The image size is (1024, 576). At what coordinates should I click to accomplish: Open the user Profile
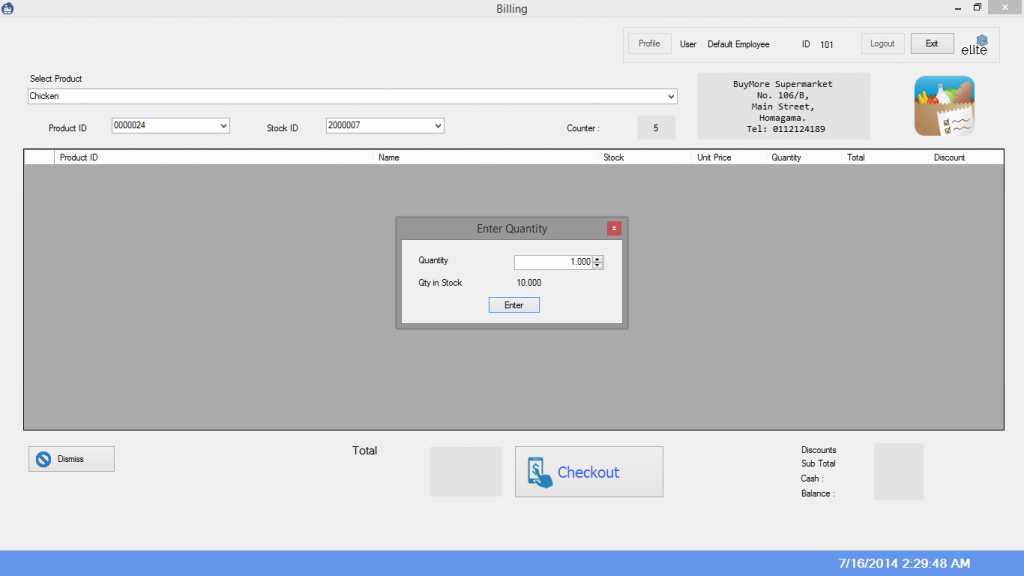tap(649, 44)
